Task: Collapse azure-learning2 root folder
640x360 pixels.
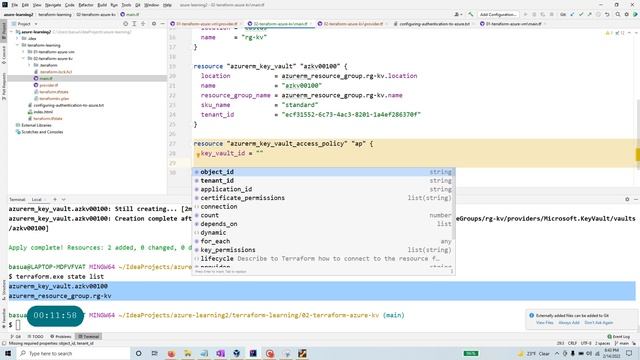Action: [x=12, y=32]
